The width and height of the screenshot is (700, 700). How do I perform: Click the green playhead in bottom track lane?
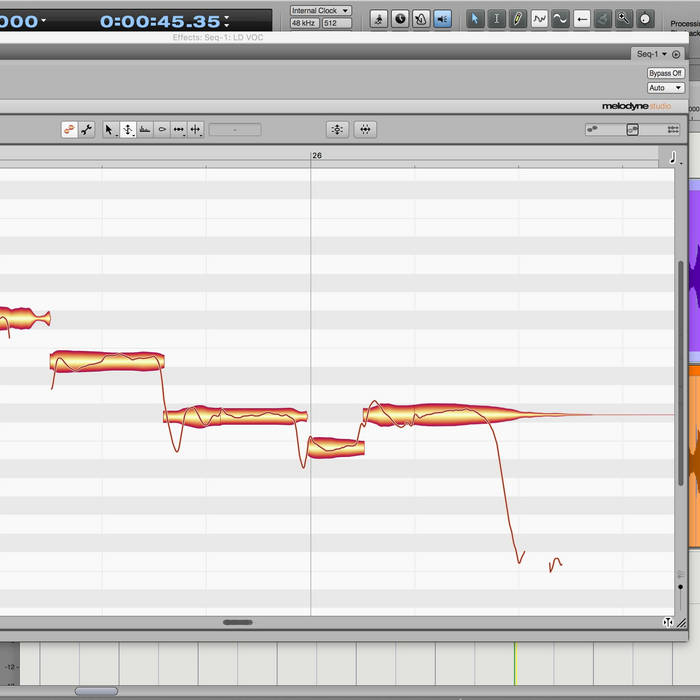click(x=515, y=663)
